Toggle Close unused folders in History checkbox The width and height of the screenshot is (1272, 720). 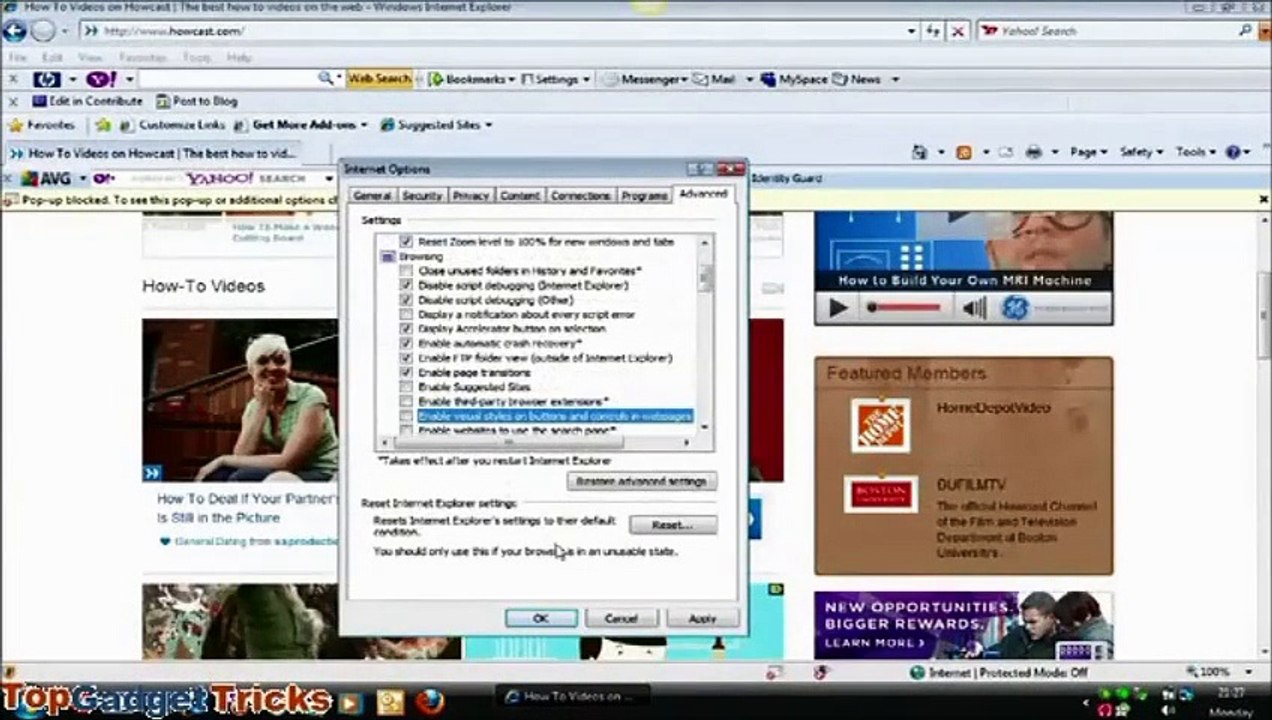coord(406,271)
